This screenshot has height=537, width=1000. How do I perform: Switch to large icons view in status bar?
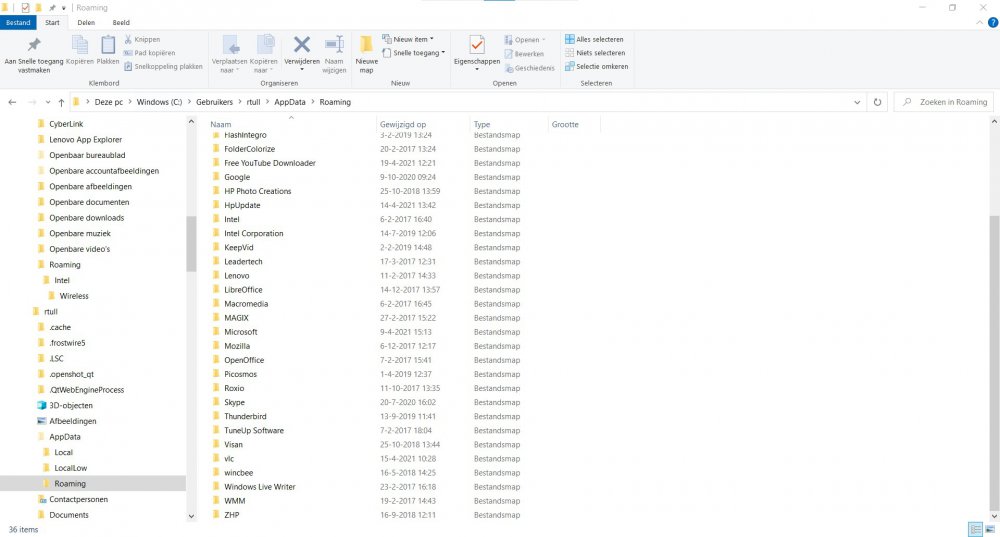990,529
